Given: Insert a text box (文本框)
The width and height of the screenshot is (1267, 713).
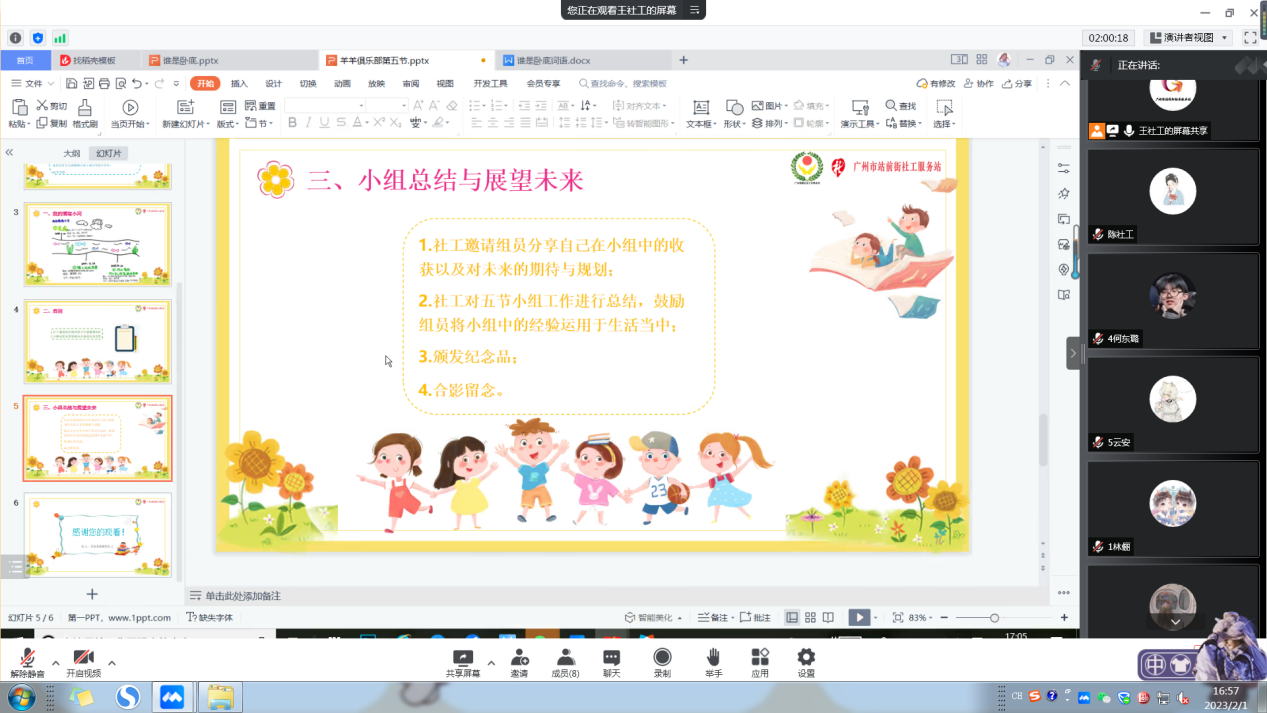Looking at the screenshot, I should pos(701,114).
